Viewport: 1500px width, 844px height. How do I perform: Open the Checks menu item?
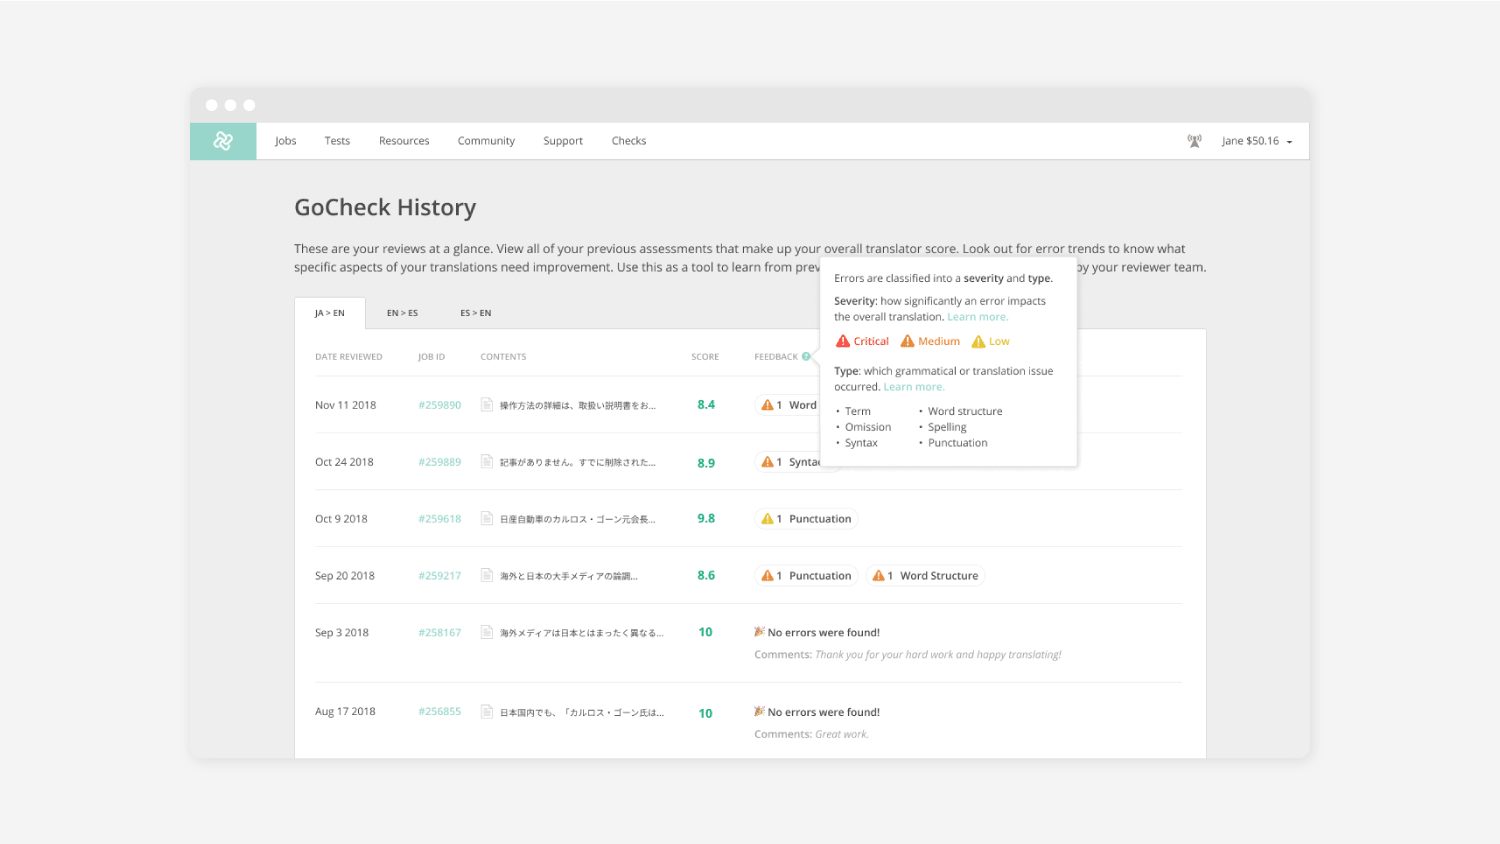click(x=629, y=141)
